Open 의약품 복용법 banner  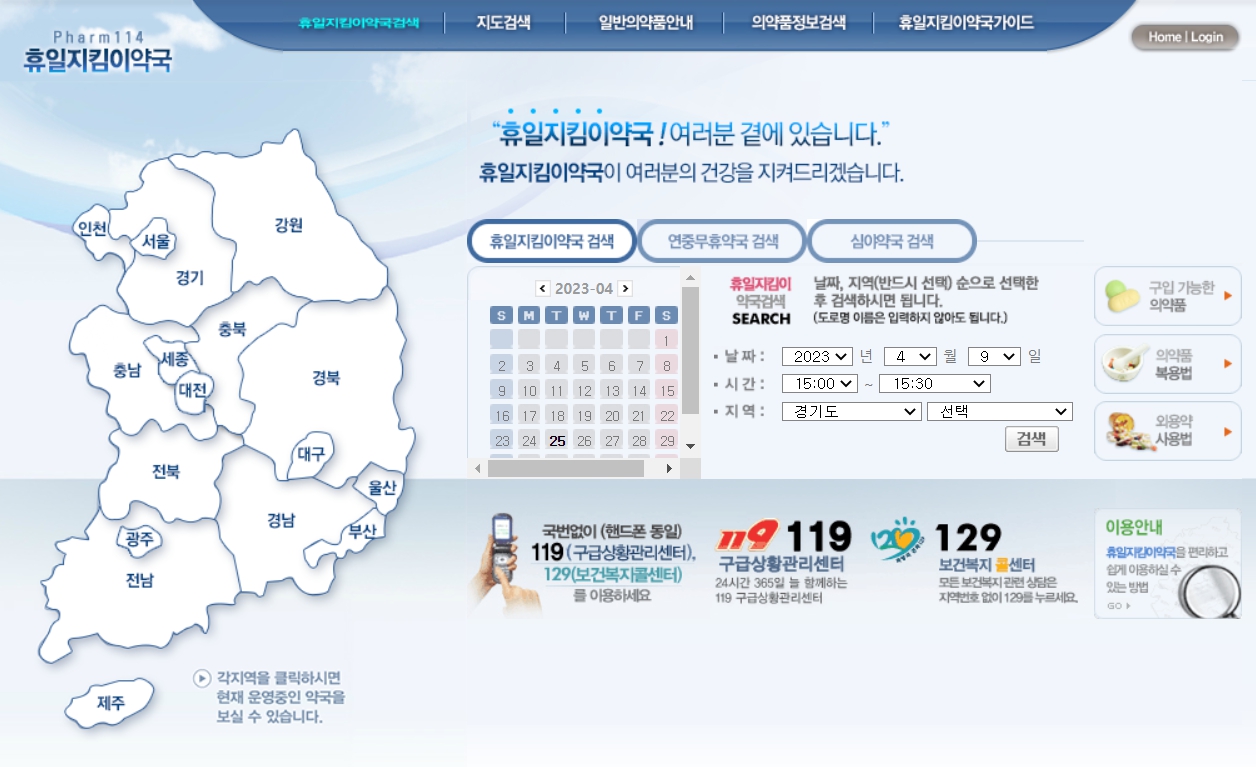[x=1168, y=364]
